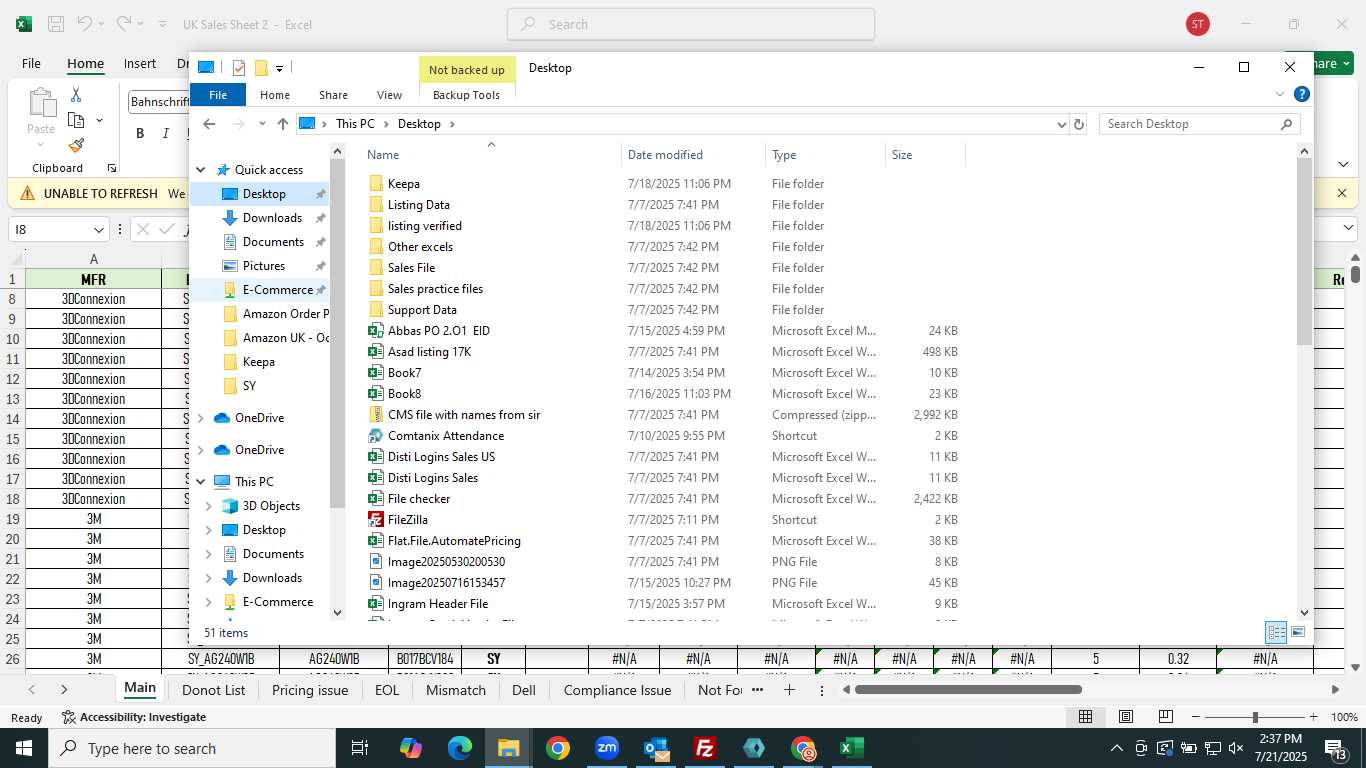Click the Excel Save icon in title bar
Screen dimensions: 1366x768
click(56, 23)
